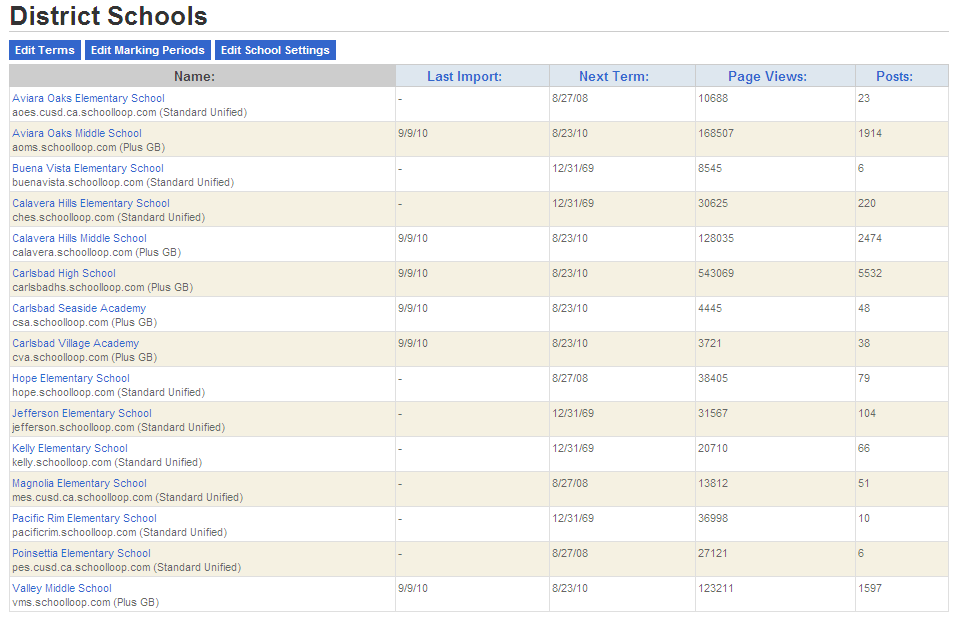958x629 pixels.
Task: Select posts value 5532
Action: [870, 273]
